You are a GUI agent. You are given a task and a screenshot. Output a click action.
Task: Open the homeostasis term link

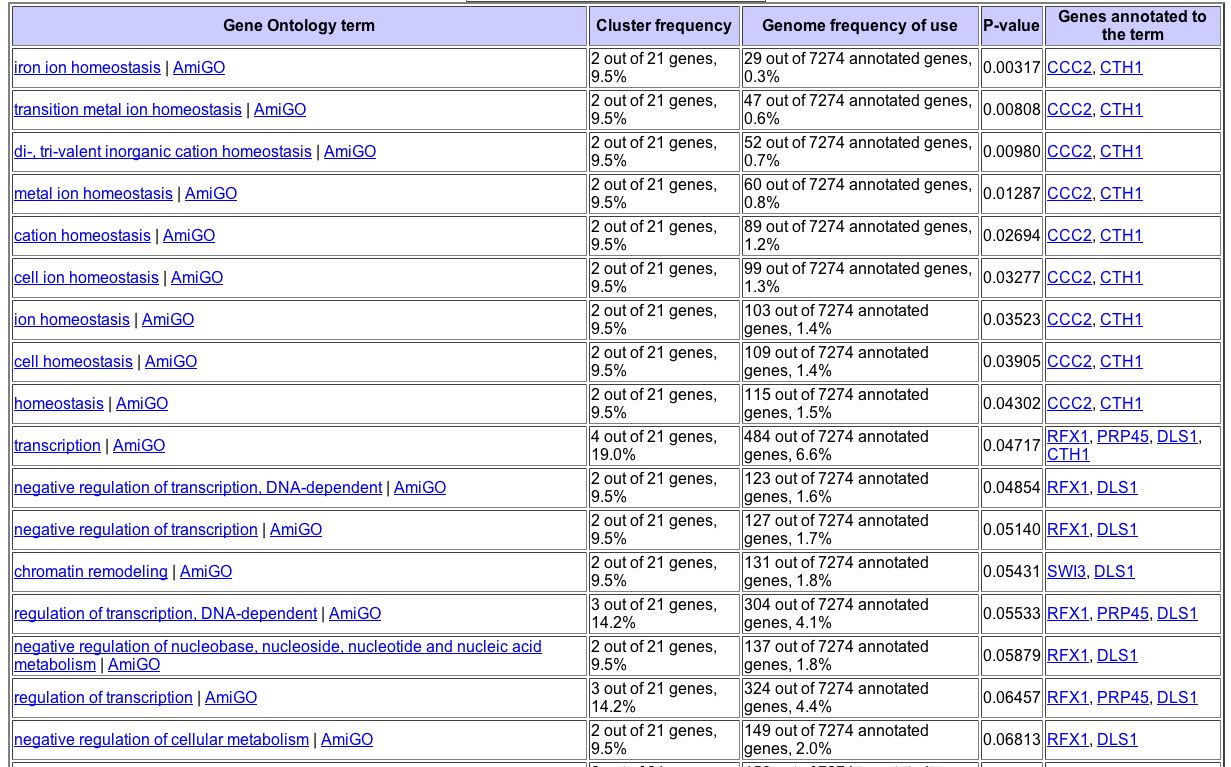[x=59, y=404]
